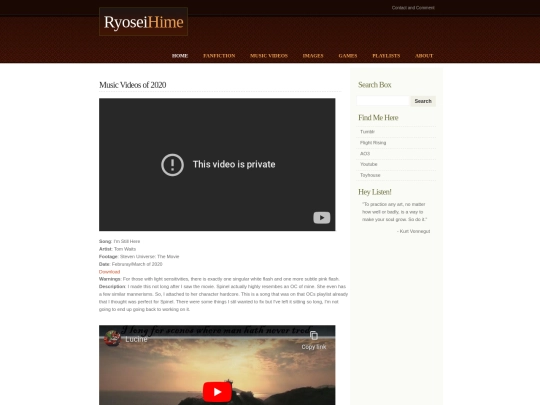
Task: Click the channel avatar on Lucine video
Action: [112, 339]
